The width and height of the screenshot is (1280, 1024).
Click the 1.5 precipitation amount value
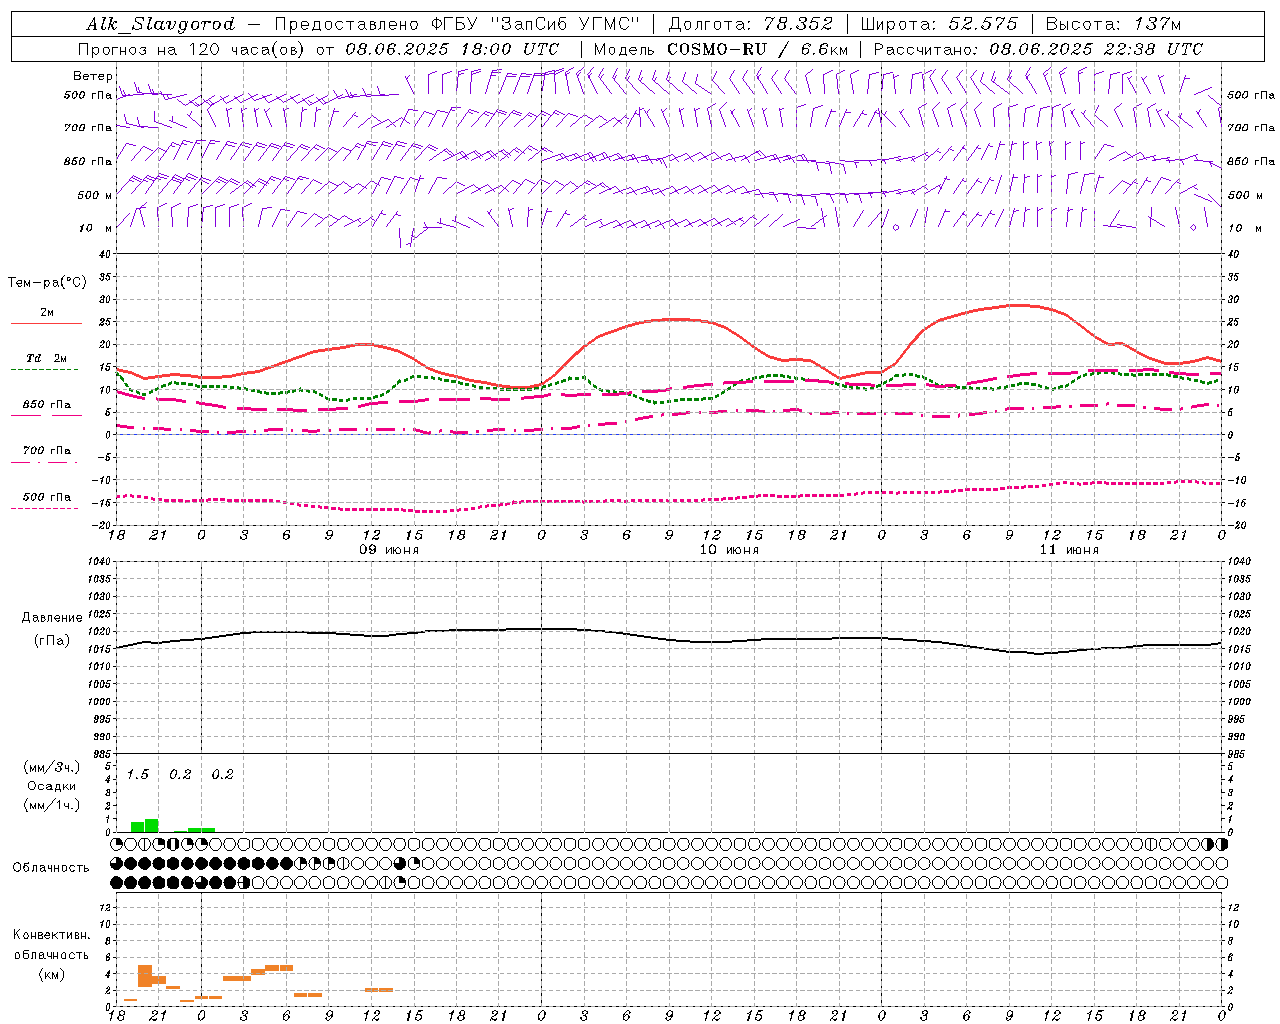pyautogui.click(x=138, y=774)
